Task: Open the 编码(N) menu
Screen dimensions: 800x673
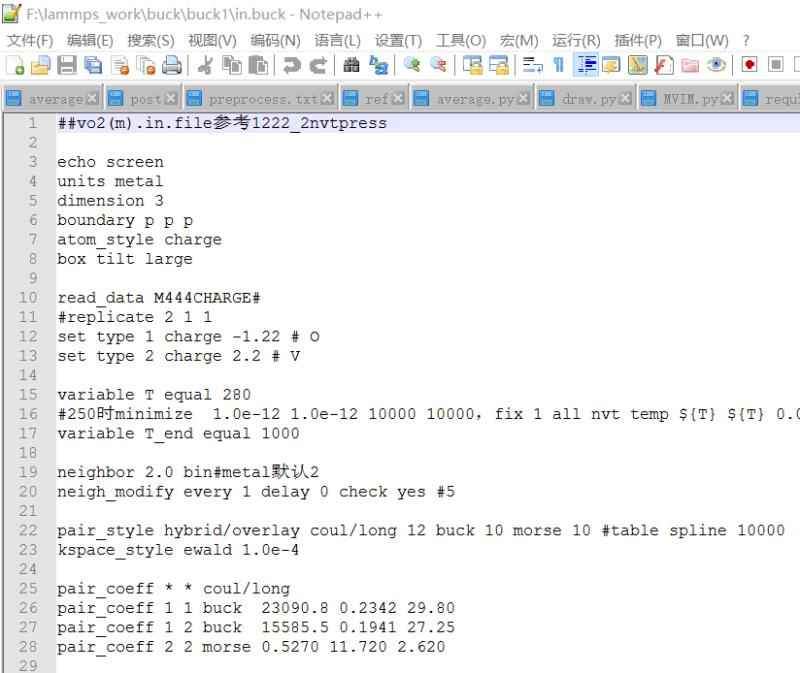Action: 276,40
